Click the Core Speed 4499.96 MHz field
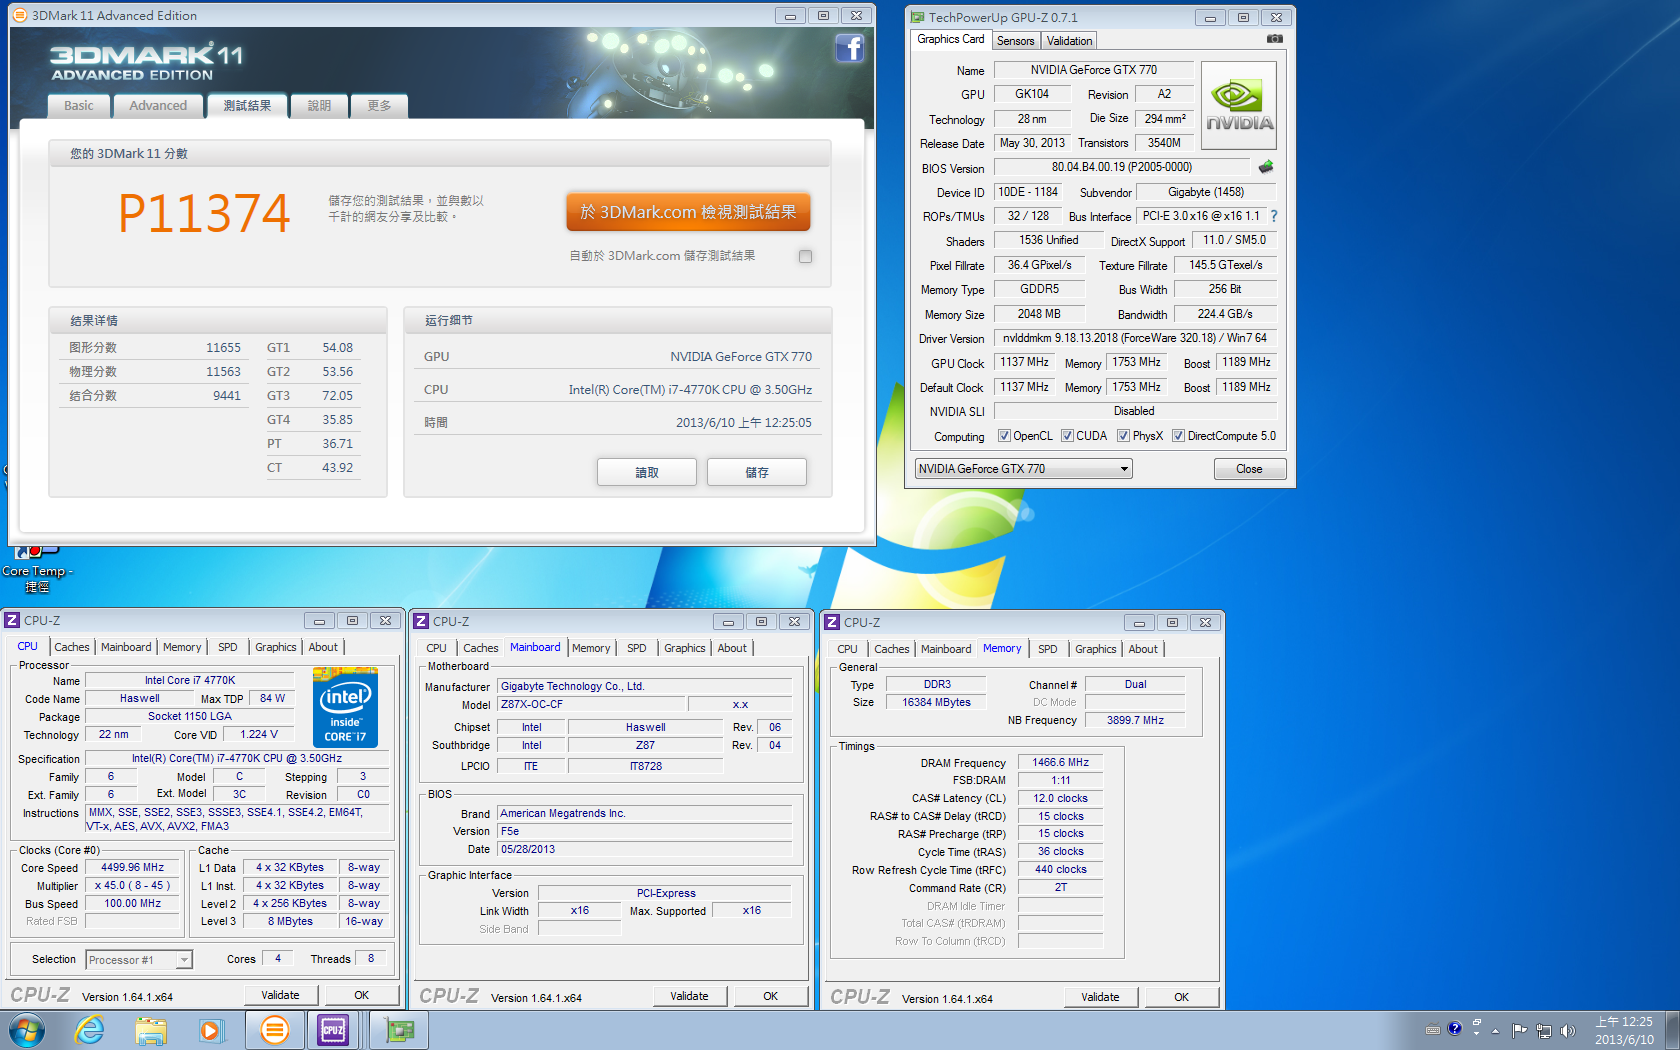Viewport: 1680px width, 1050px height. 132,868
